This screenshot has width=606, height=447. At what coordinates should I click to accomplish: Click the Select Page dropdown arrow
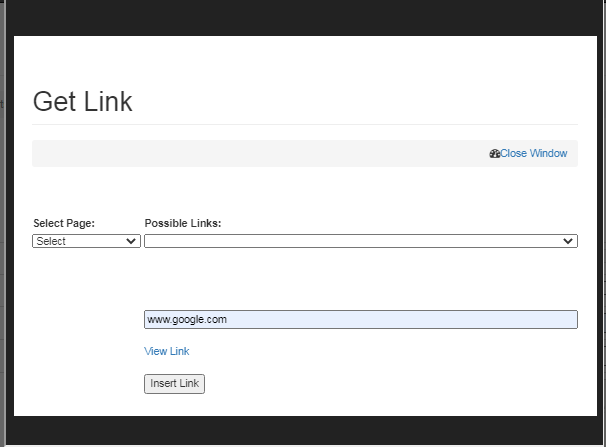pos(131,241)
